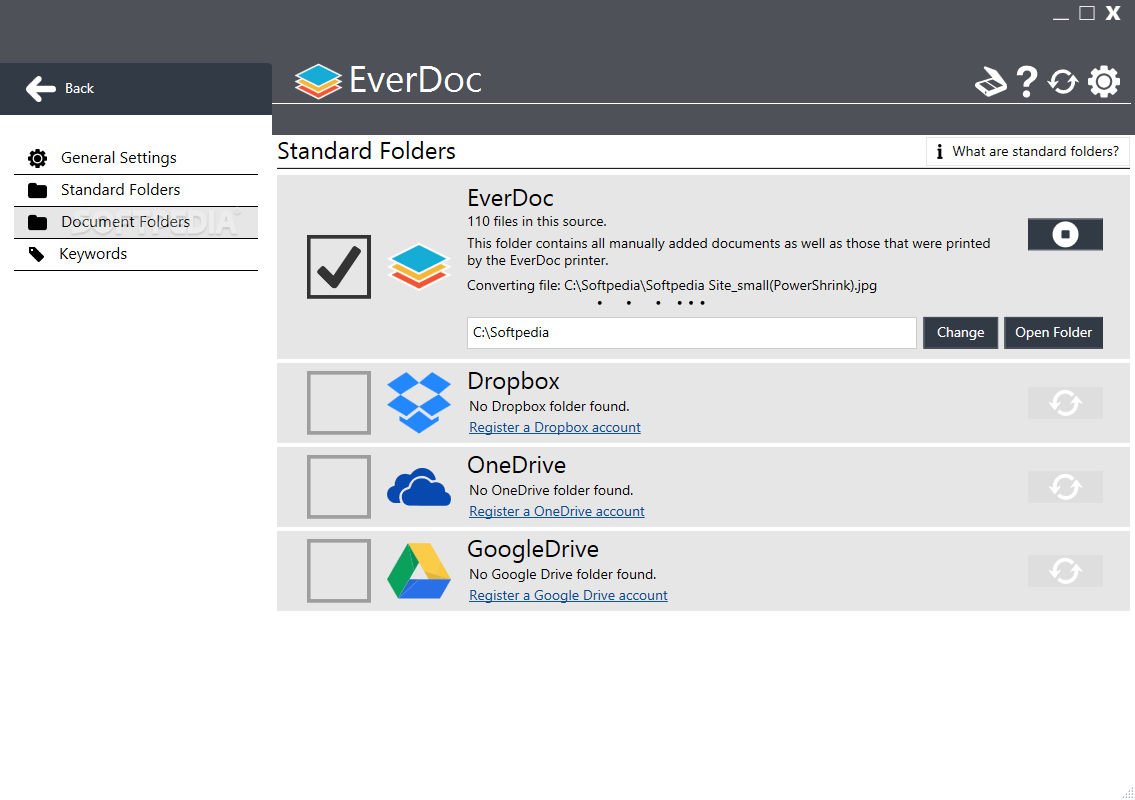Click the 'Converting file' status line
Image resolution: width=1135 pixels, height=800 pixels.
pyautogui.click(x=672, y=285)
